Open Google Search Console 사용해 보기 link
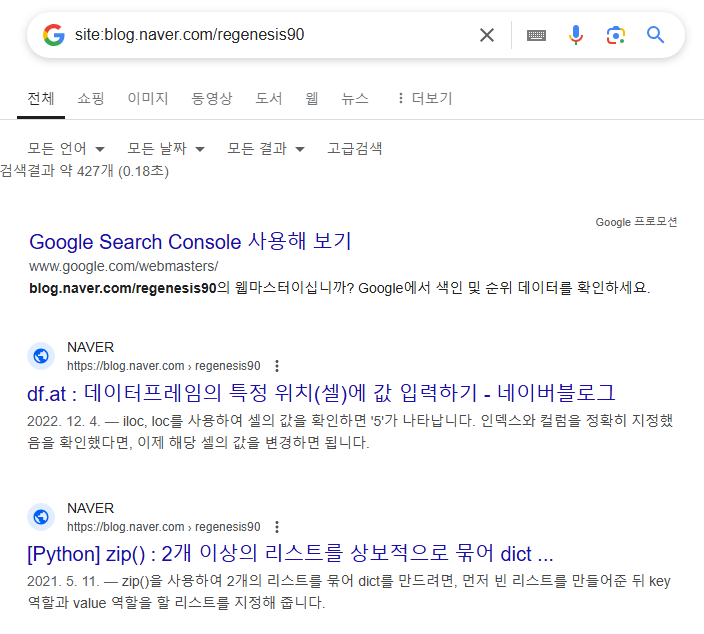The height and width of the screenshot is (634, 704). pyautogui.click(x=190, y=242)
